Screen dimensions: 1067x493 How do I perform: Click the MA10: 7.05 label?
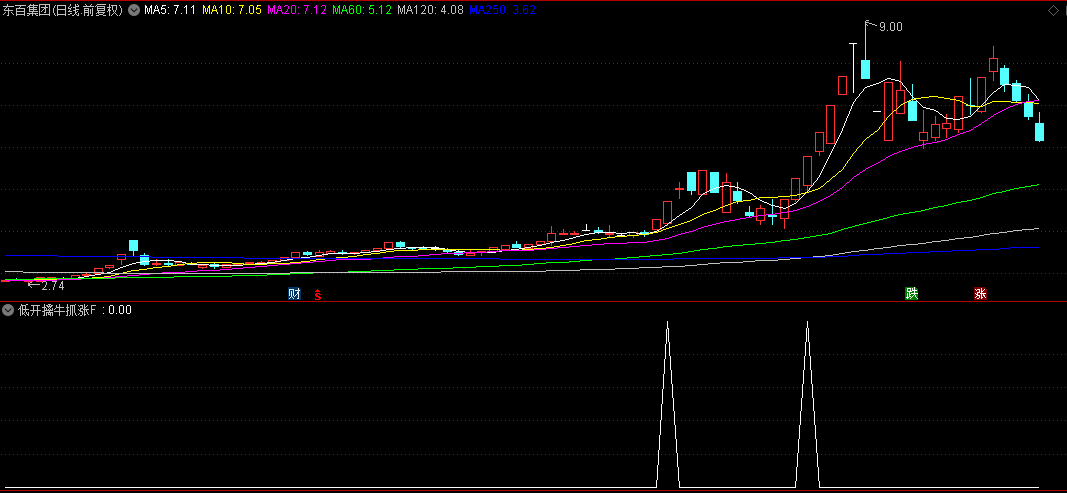[x=230, y=10]
